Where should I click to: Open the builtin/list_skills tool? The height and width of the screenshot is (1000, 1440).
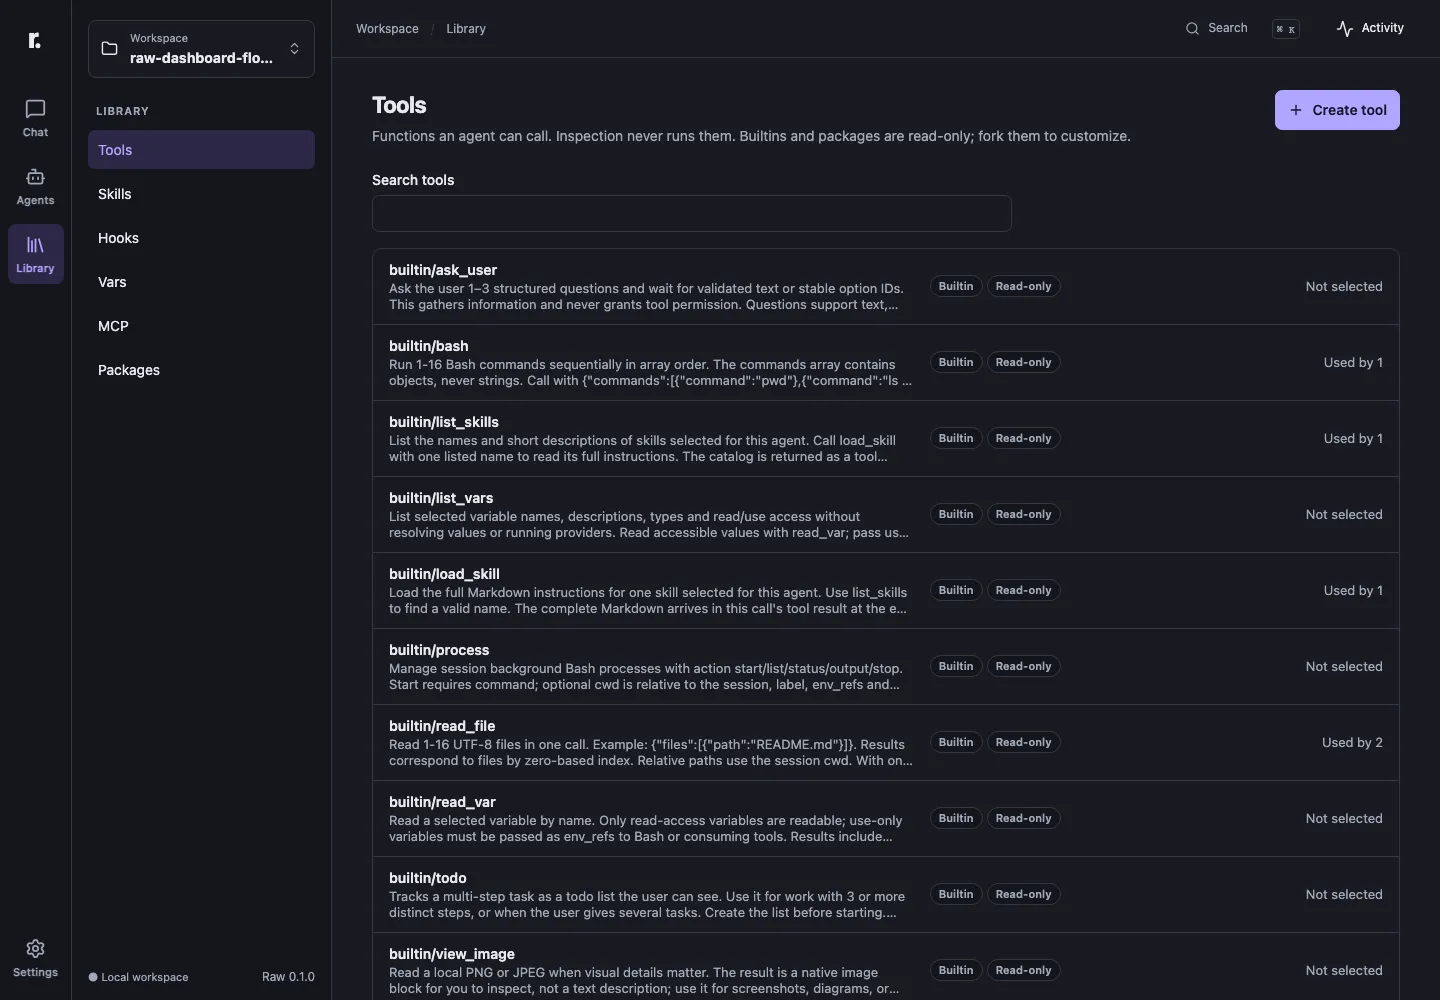click(885, 439)
